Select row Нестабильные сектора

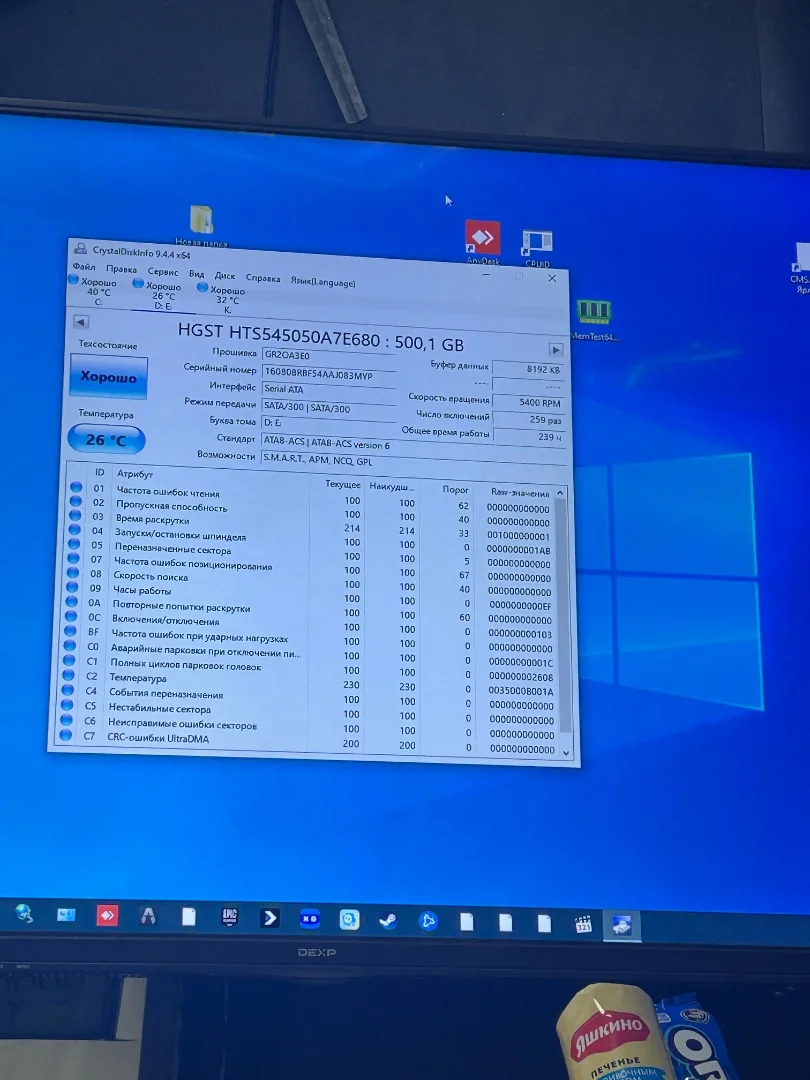click(x=309, y=713)
